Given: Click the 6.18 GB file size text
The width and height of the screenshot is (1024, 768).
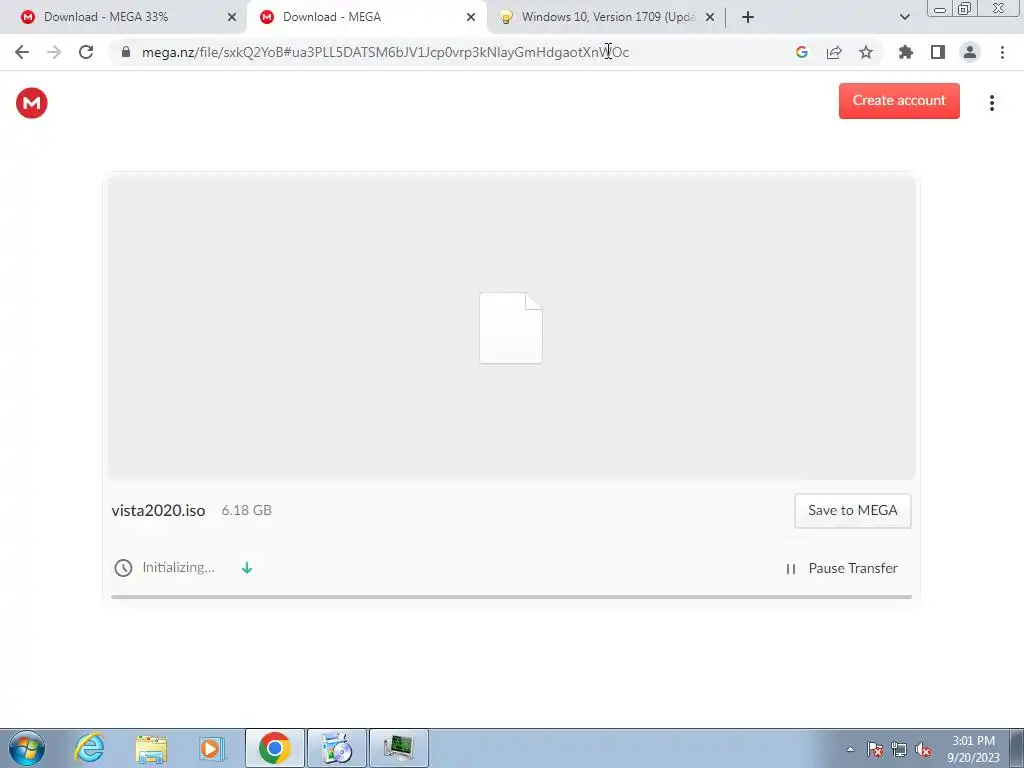Looking at the screenshot, I should [x=246, y=510].
